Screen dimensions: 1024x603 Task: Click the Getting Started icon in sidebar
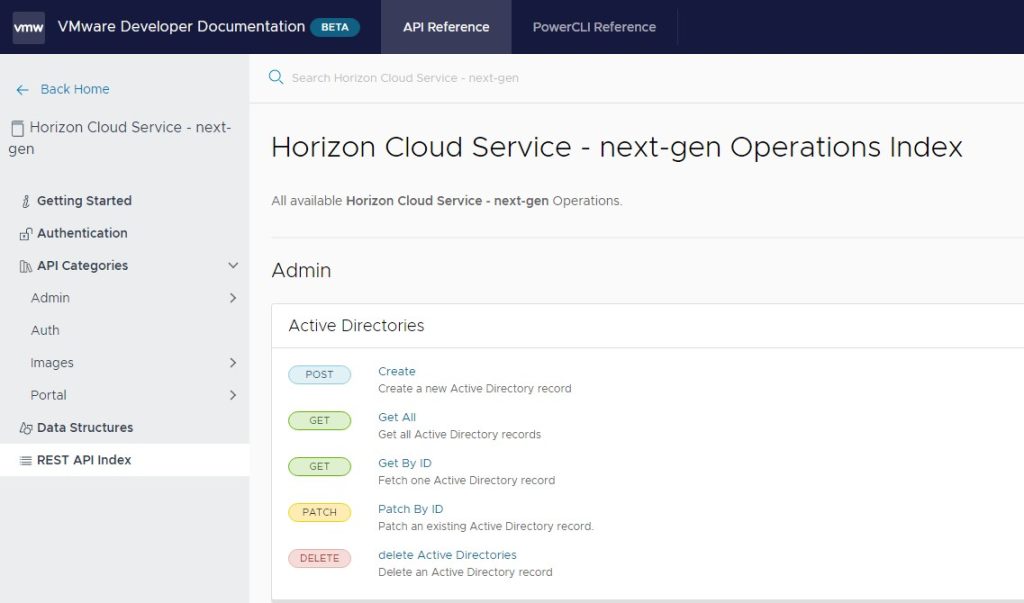pos(26,201)
